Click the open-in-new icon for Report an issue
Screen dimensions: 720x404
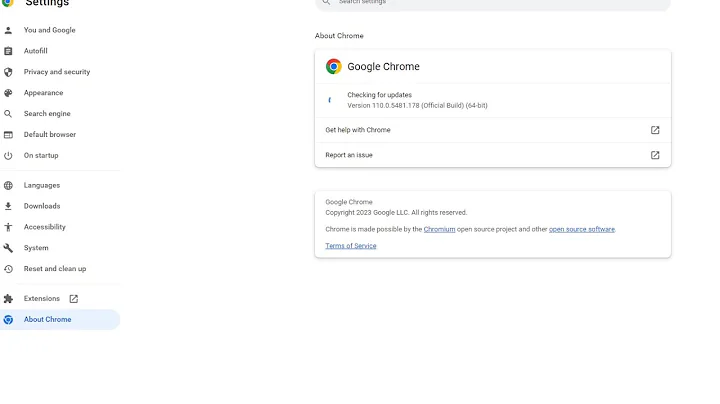(x=655, y=155)
